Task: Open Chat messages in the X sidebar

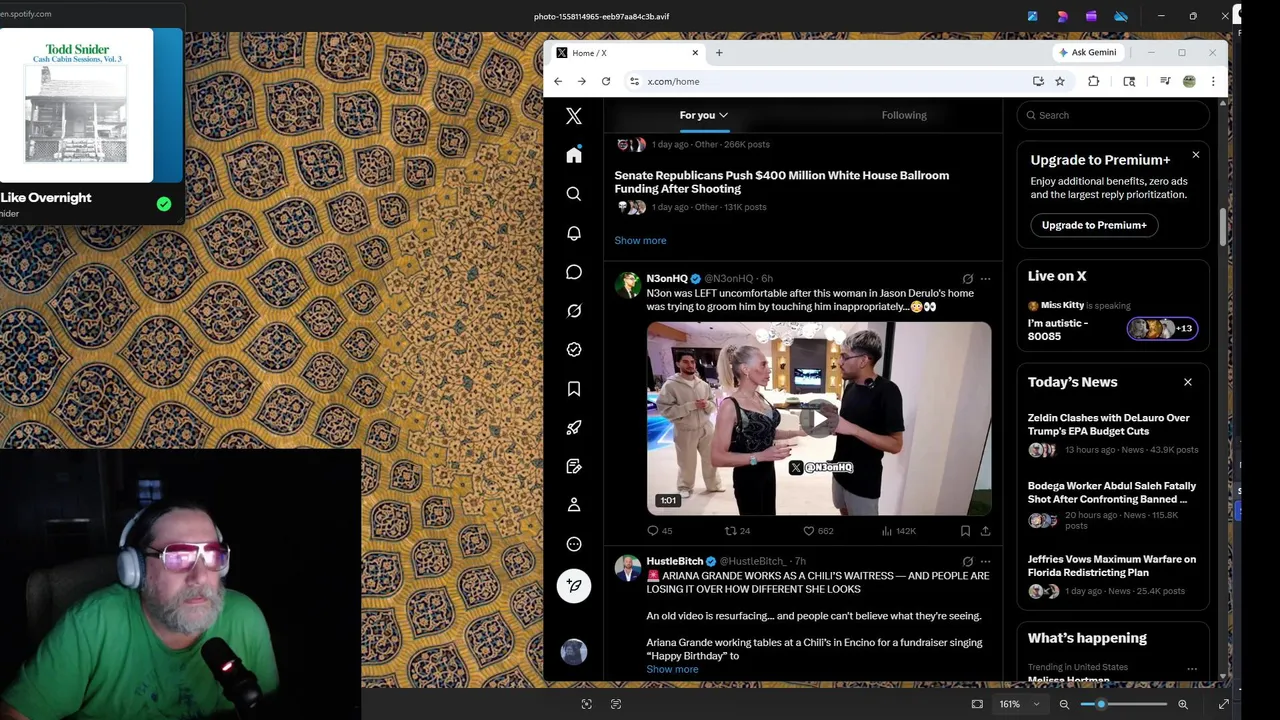Action: (x=574, y=272)
